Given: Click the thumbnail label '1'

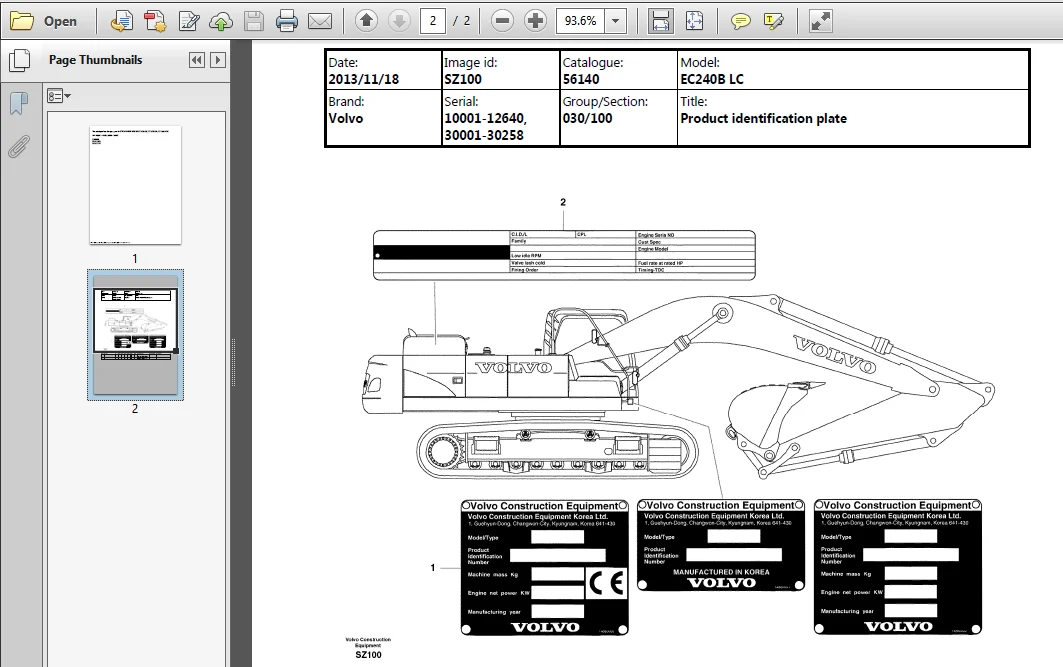Looking at the screenshot, I should click(135, 258).
